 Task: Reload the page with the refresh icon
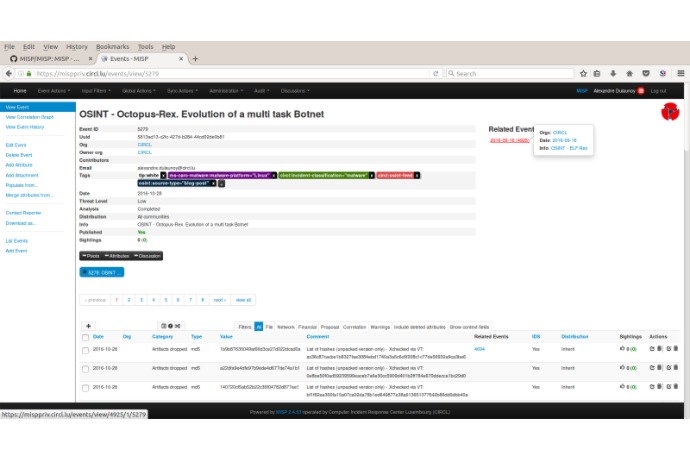click(x=436, y=74)
